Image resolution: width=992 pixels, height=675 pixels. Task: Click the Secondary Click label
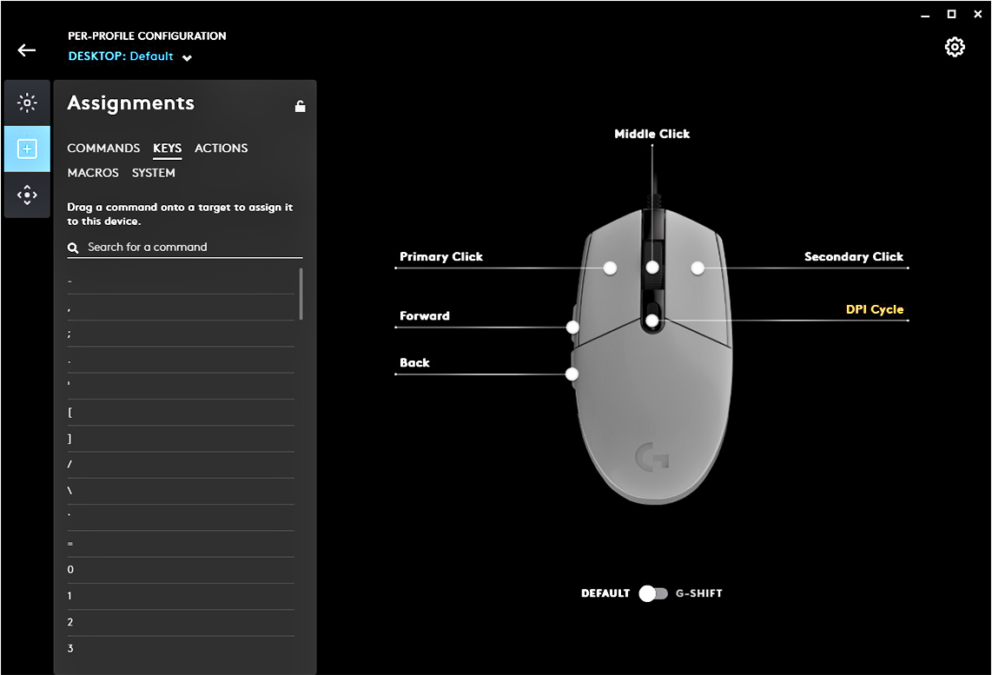pos(853,256)
